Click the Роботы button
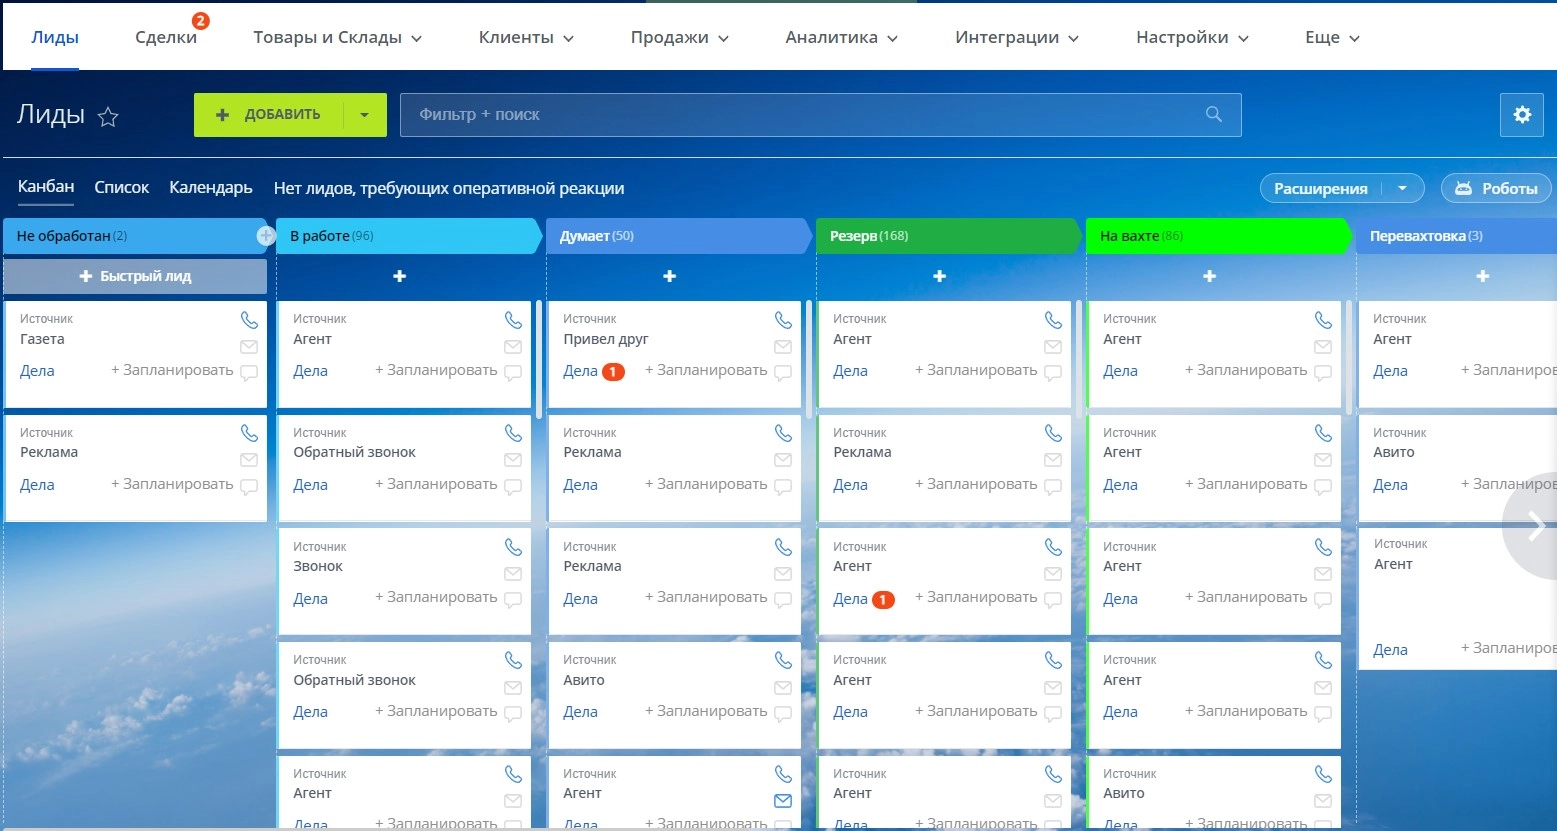 1496,189
